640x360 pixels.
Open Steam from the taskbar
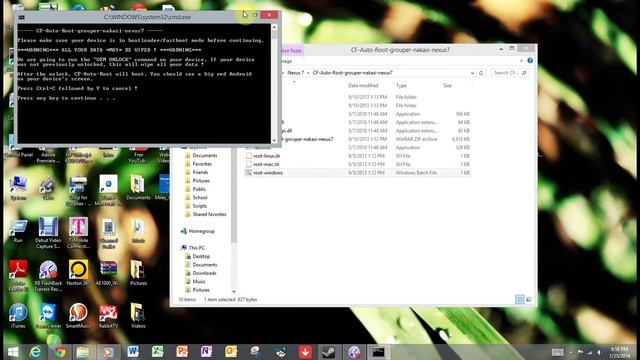click(x=329, y=352)
